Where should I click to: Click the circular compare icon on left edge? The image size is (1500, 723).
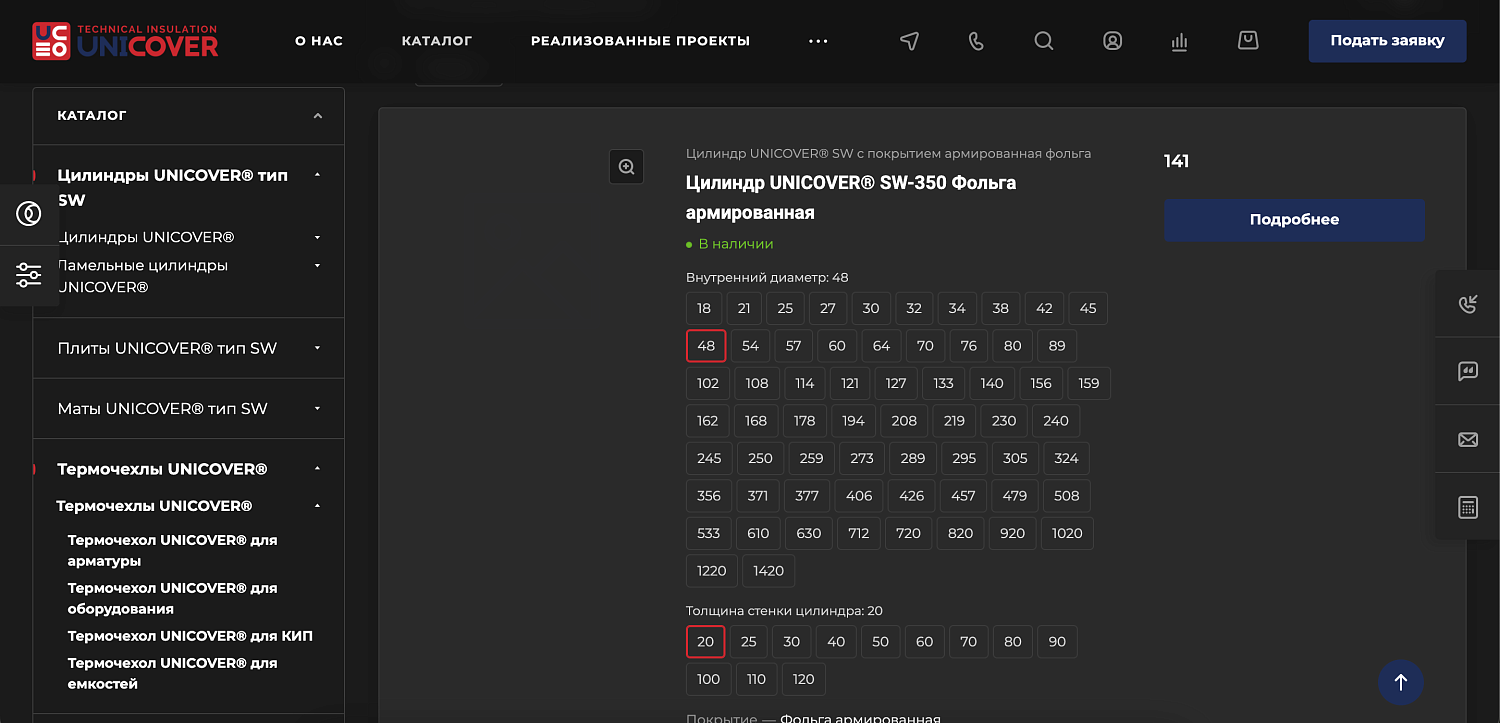tap(29, 213)
